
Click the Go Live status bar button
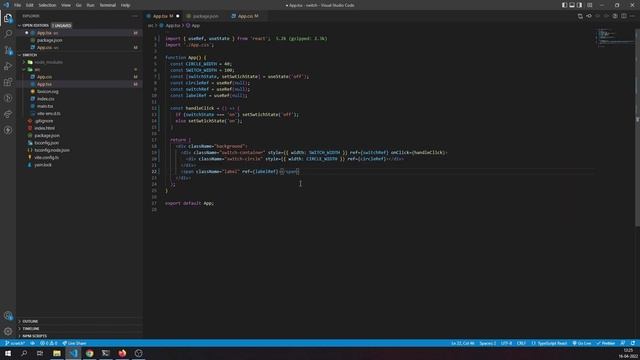[x=582, y=343]
